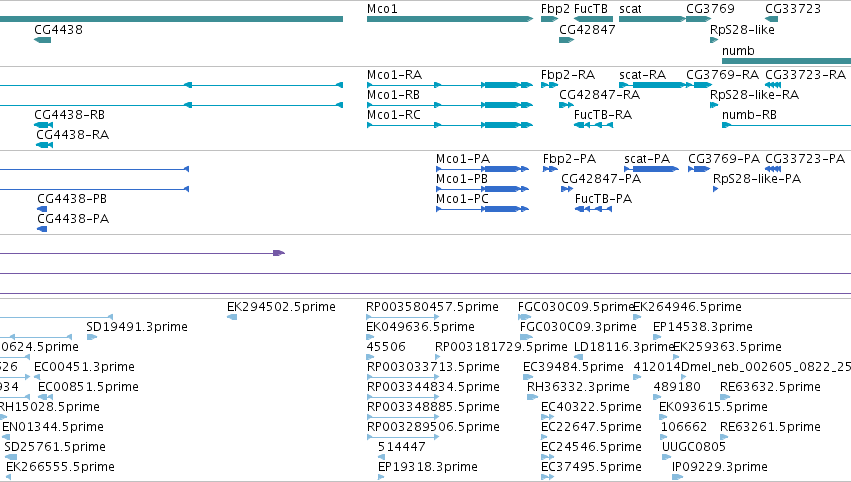
Task: Click protein scat-PA
Action: [647, 159]
